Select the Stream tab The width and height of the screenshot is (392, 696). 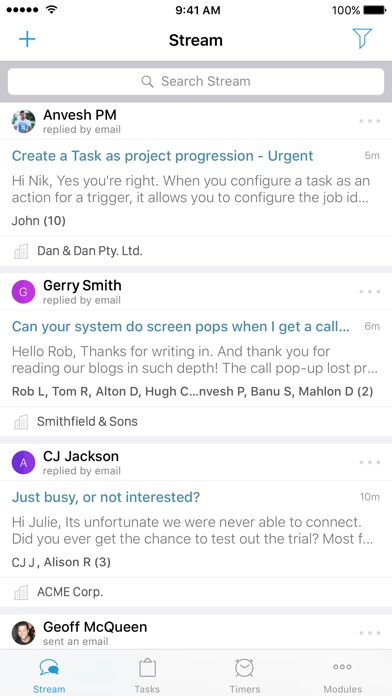[x=49, y=676]
